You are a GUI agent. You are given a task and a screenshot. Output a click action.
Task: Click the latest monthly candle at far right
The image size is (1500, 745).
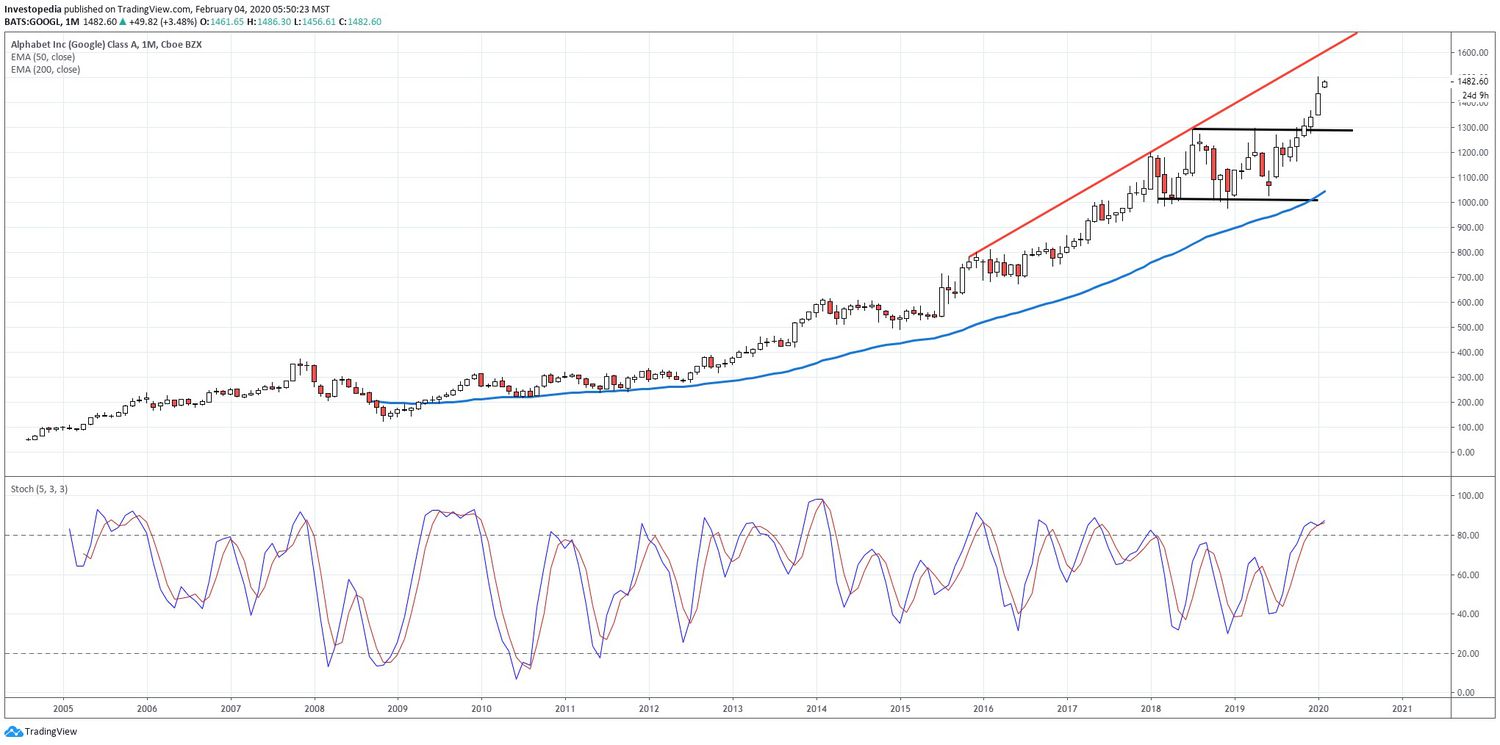(1324, 83)
